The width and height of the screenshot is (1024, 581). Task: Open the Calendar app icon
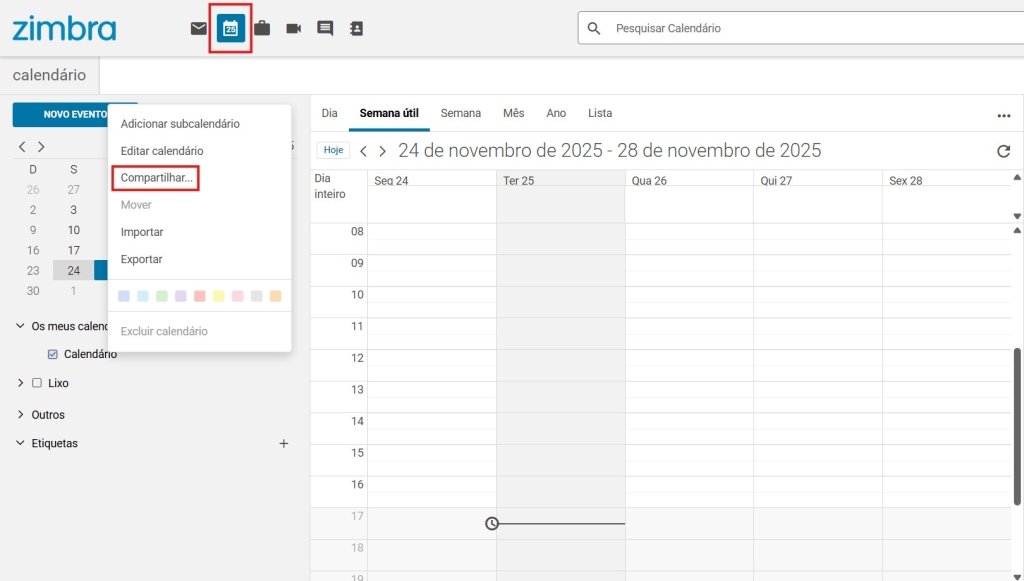point(231,29)
